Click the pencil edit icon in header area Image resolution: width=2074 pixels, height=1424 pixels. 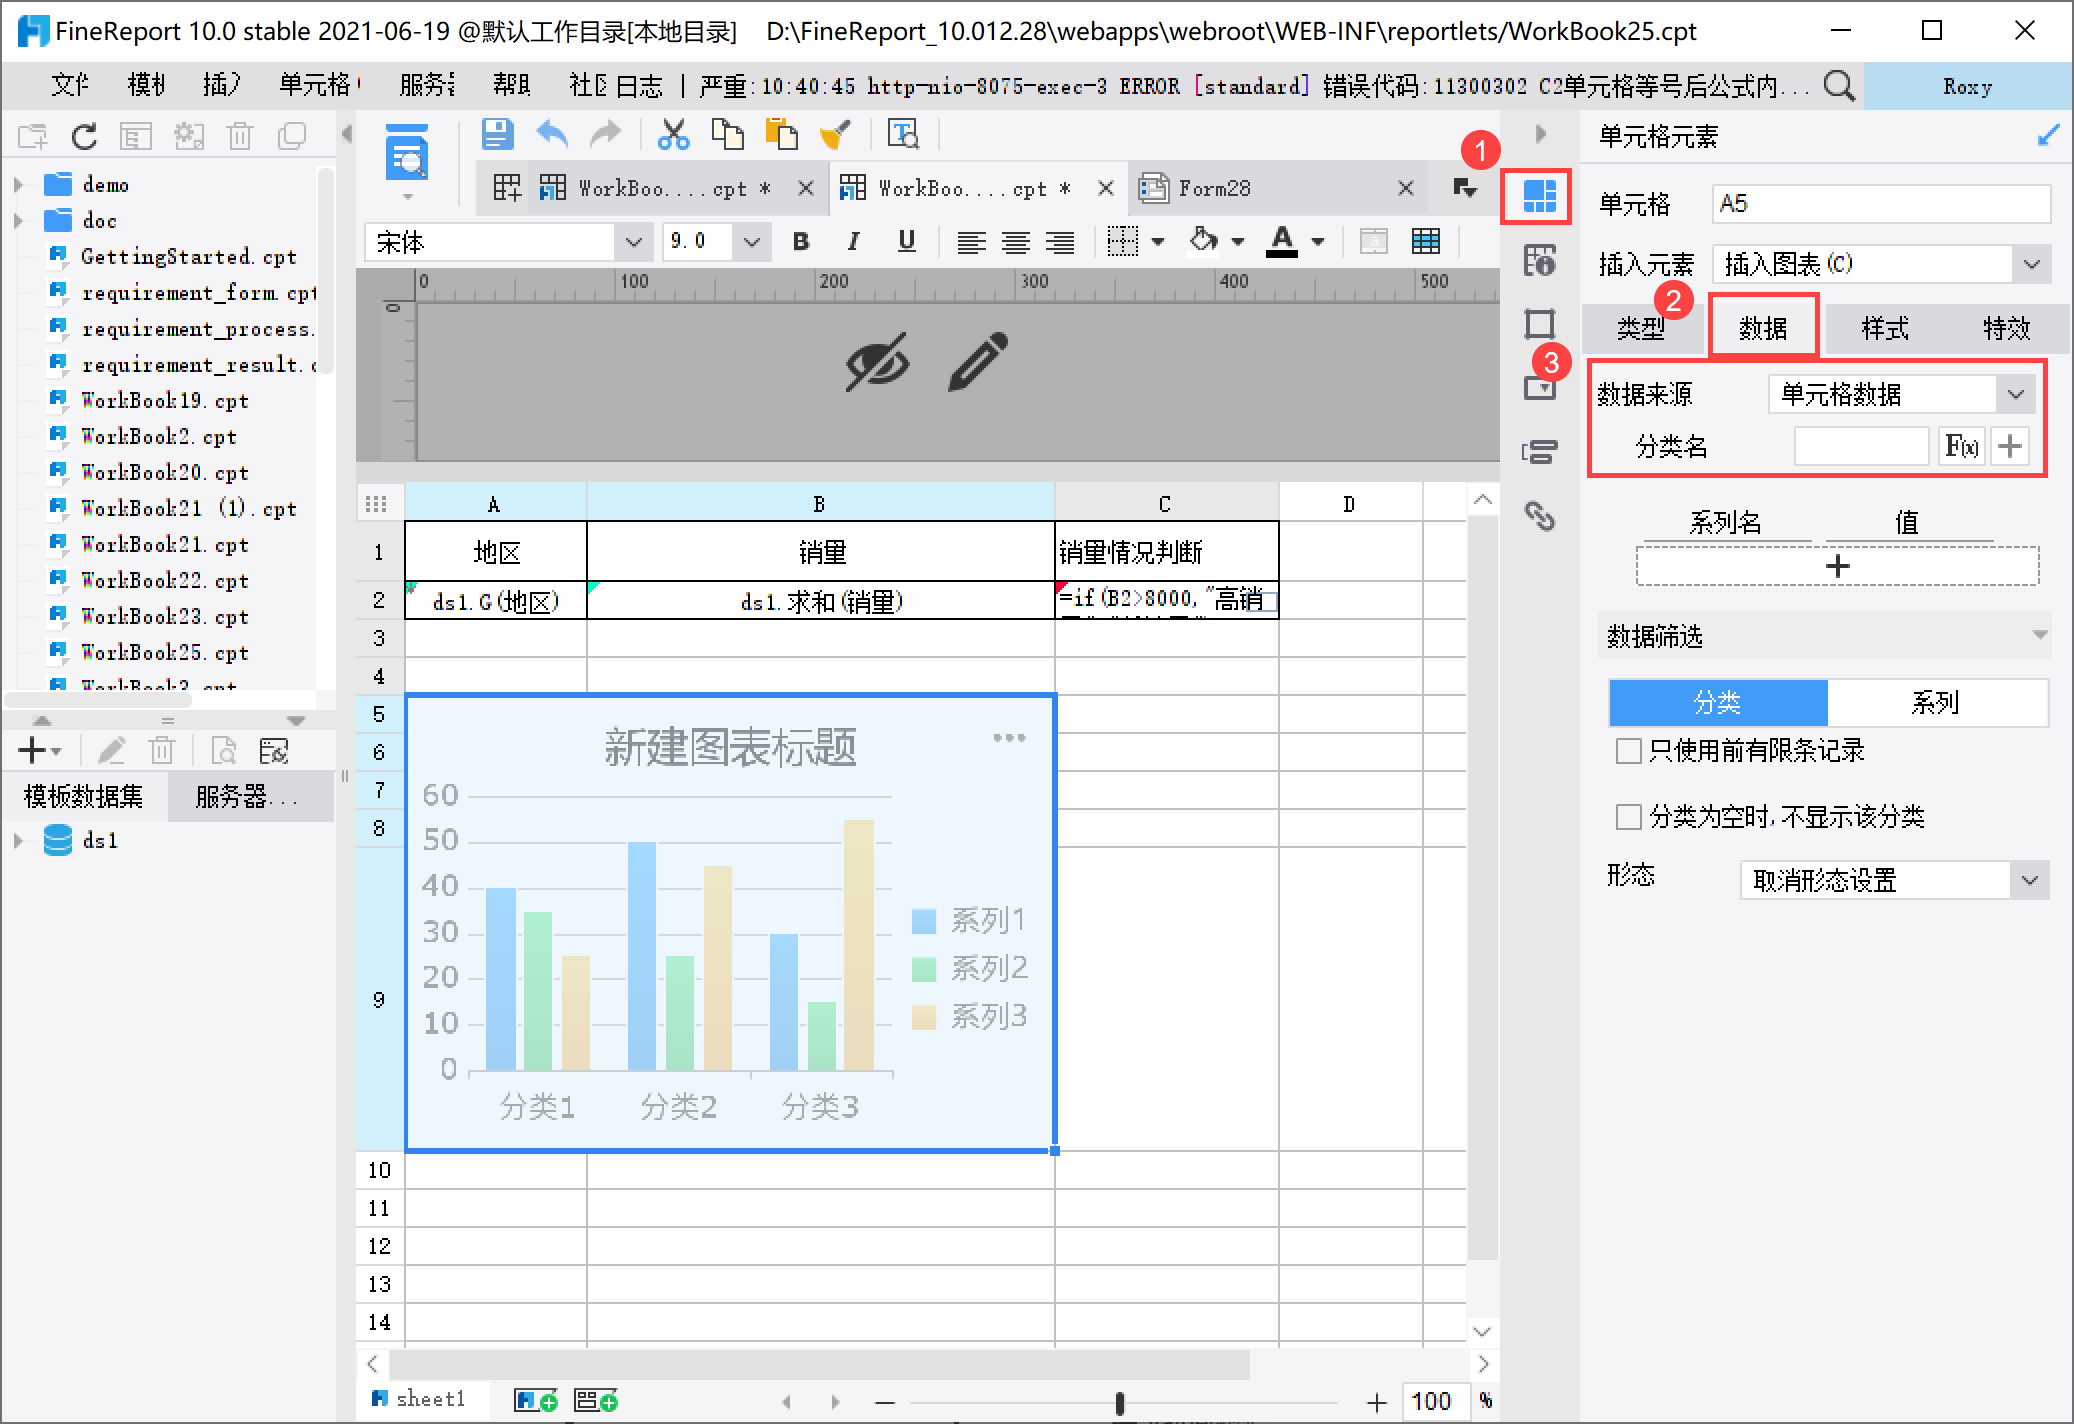pos(977,361)
